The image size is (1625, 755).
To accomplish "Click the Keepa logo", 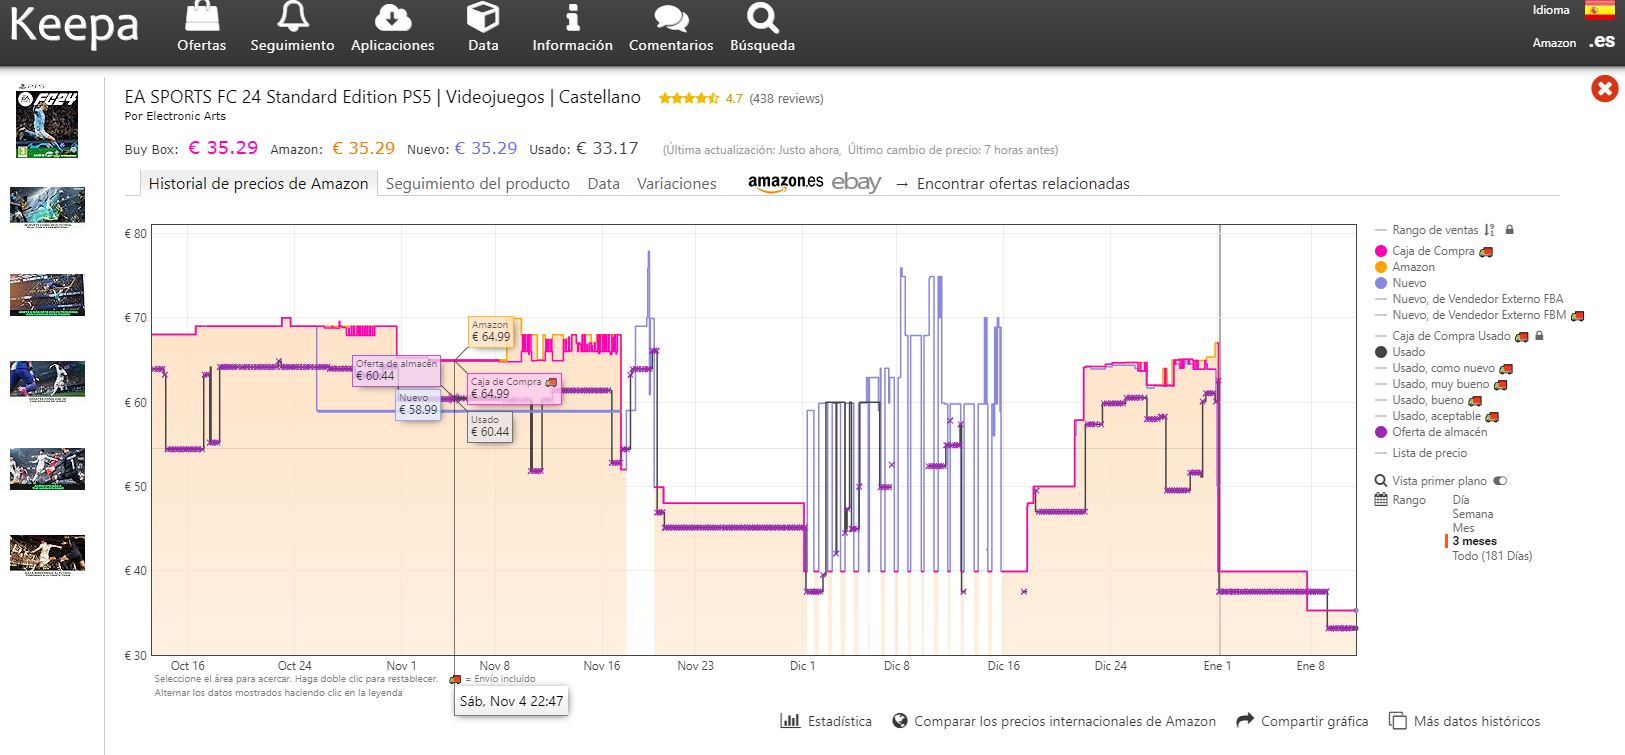I will [74, 27].
